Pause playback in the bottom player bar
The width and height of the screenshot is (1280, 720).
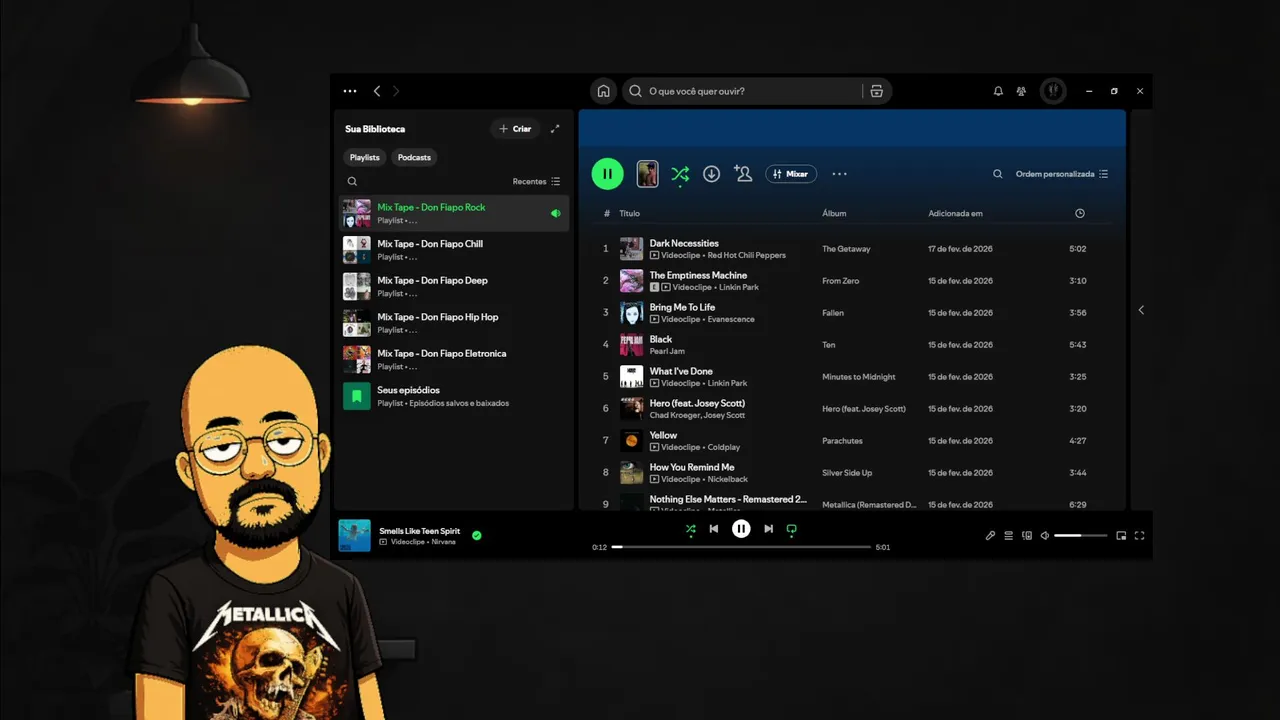click(x=741, y=529)
